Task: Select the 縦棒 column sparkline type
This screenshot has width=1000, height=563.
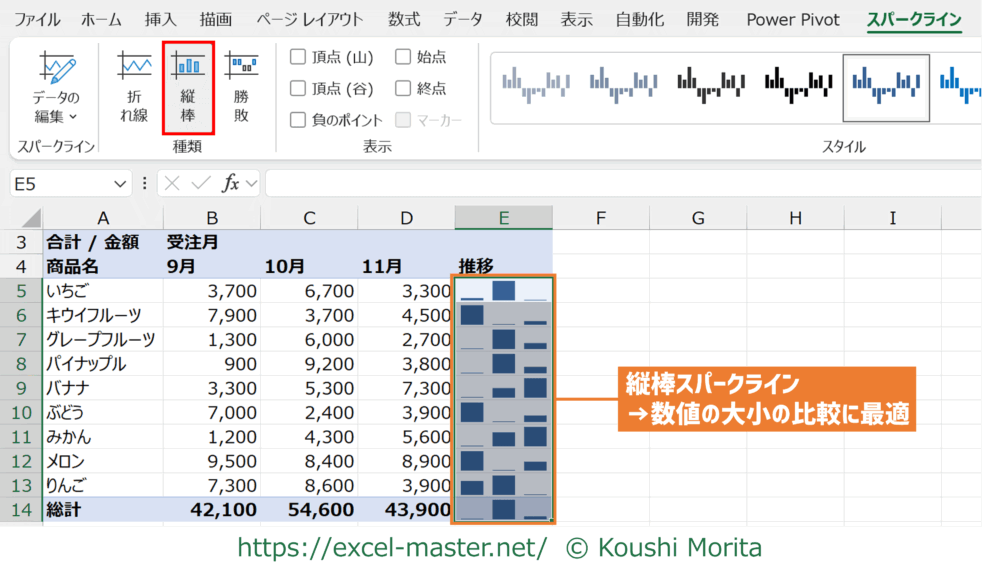Action: click(x=188, y=88)
